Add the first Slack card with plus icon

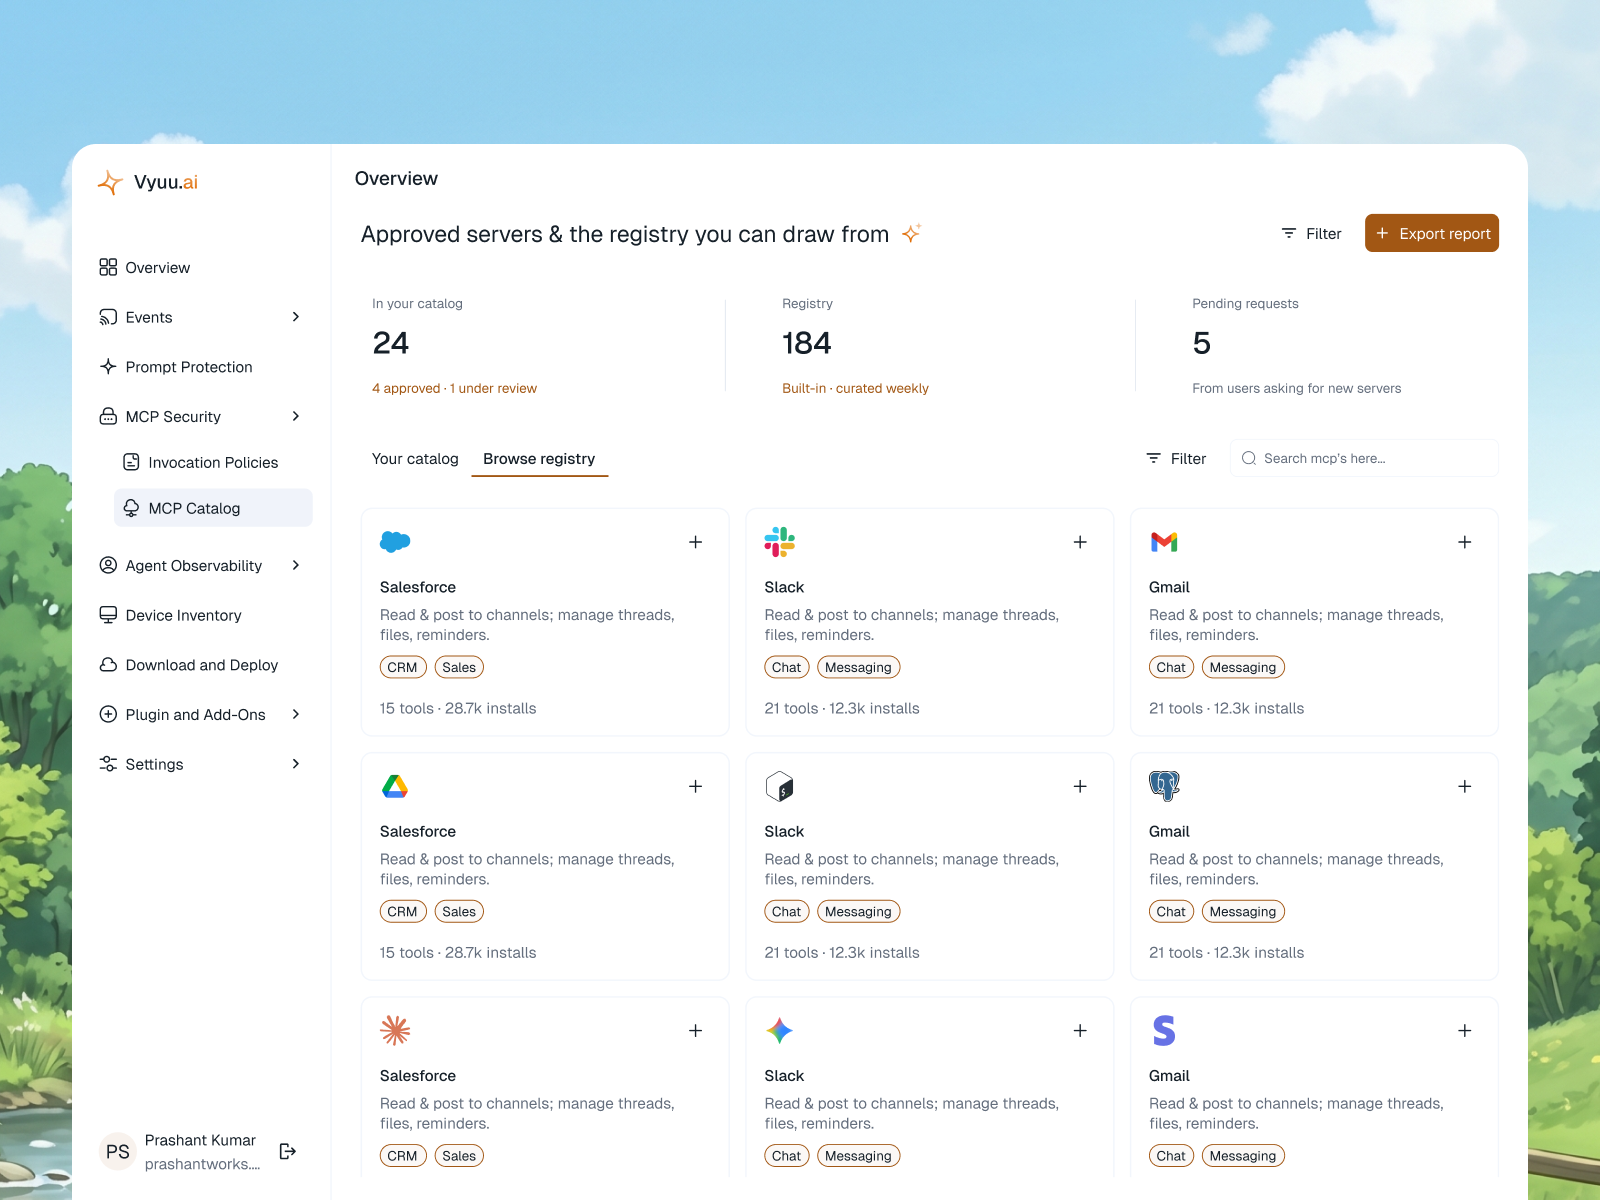pos(1080,542)
